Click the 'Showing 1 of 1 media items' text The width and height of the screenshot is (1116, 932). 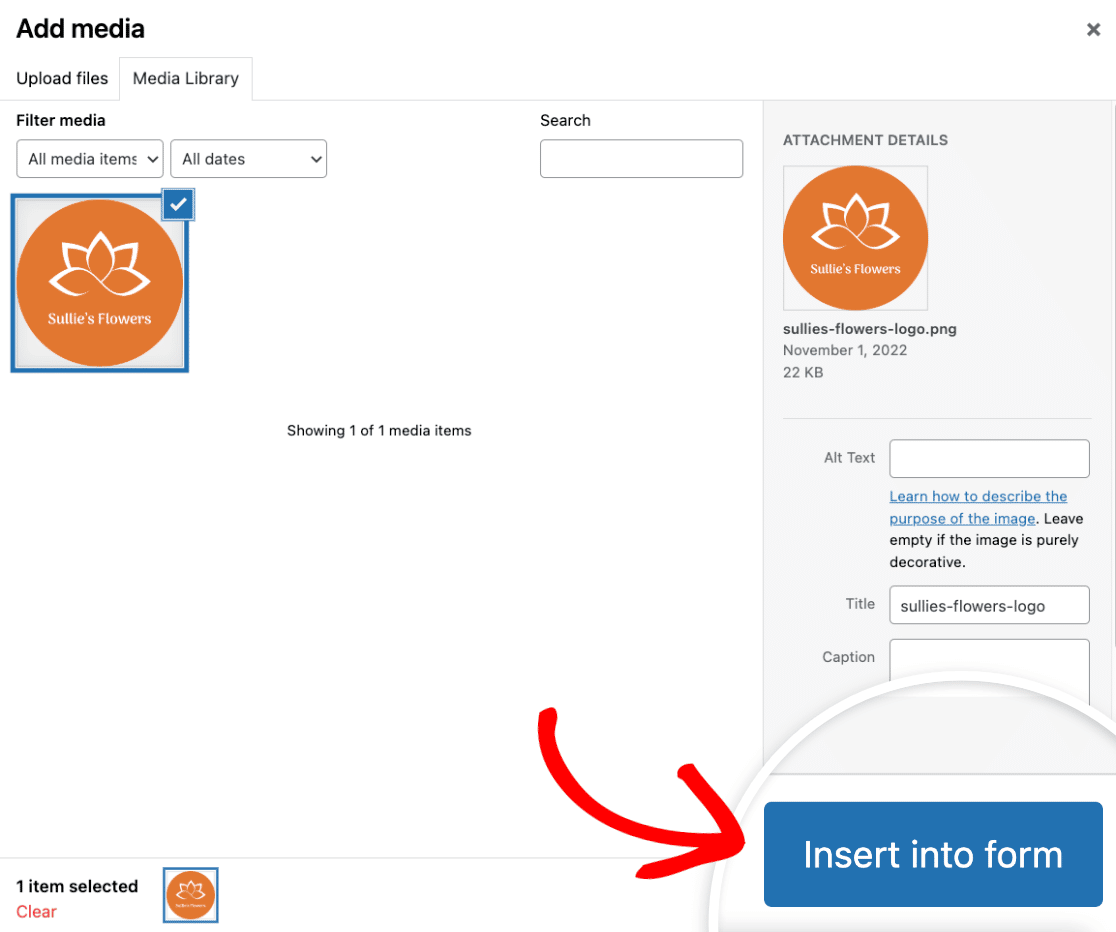pos(379,431)
